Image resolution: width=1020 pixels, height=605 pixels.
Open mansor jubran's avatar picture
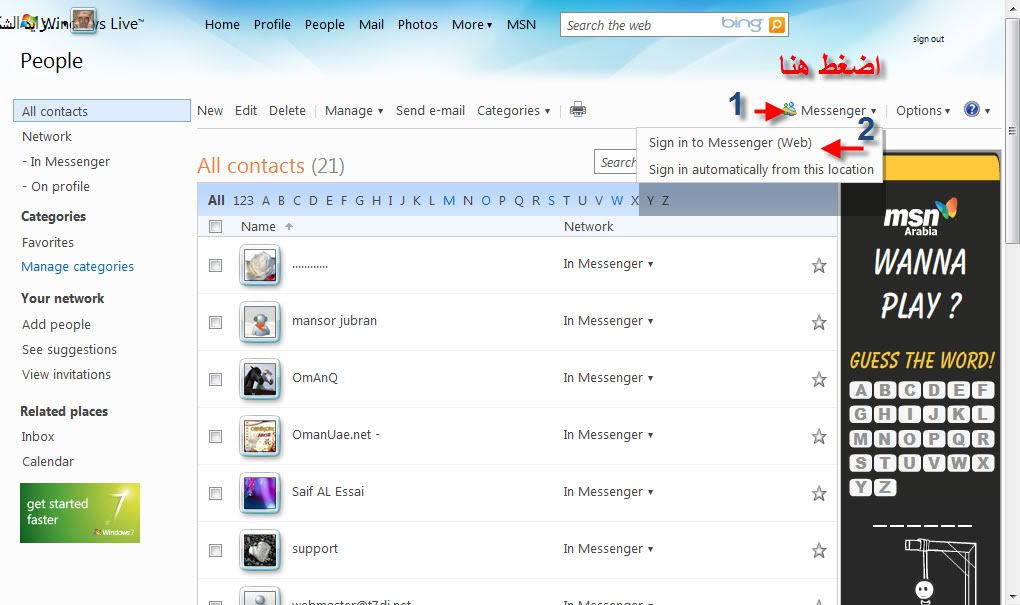click(x=260, y=322)
